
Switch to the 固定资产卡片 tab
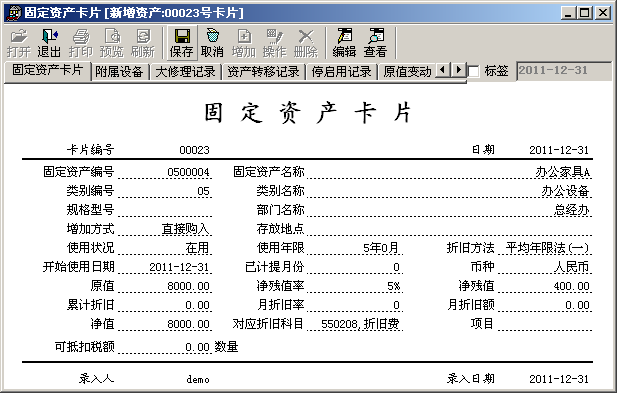[x=47, y=71]
